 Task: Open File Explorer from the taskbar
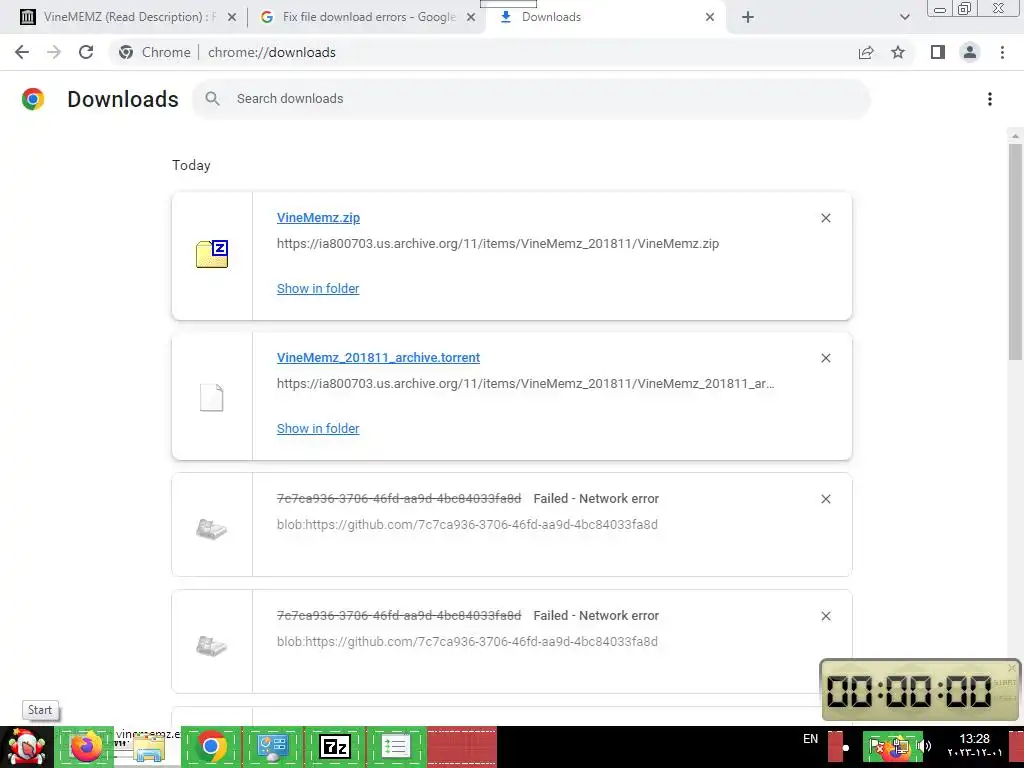[x=148, y=746]
